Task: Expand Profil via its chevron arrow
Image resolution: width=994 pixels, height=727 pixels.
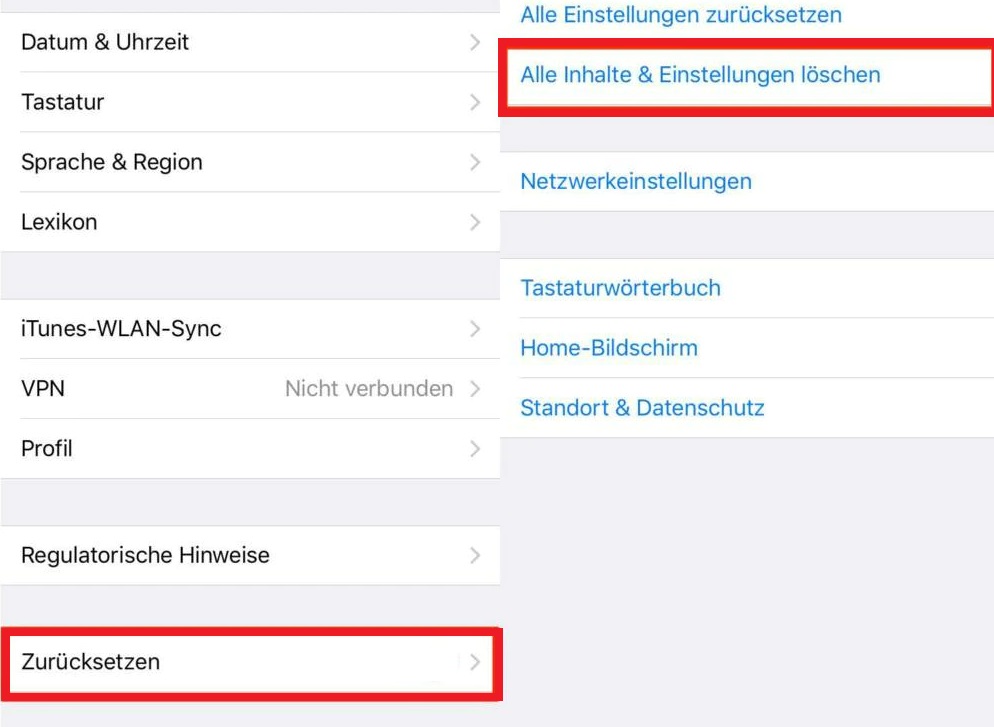Action: click(x=475, y=449)
